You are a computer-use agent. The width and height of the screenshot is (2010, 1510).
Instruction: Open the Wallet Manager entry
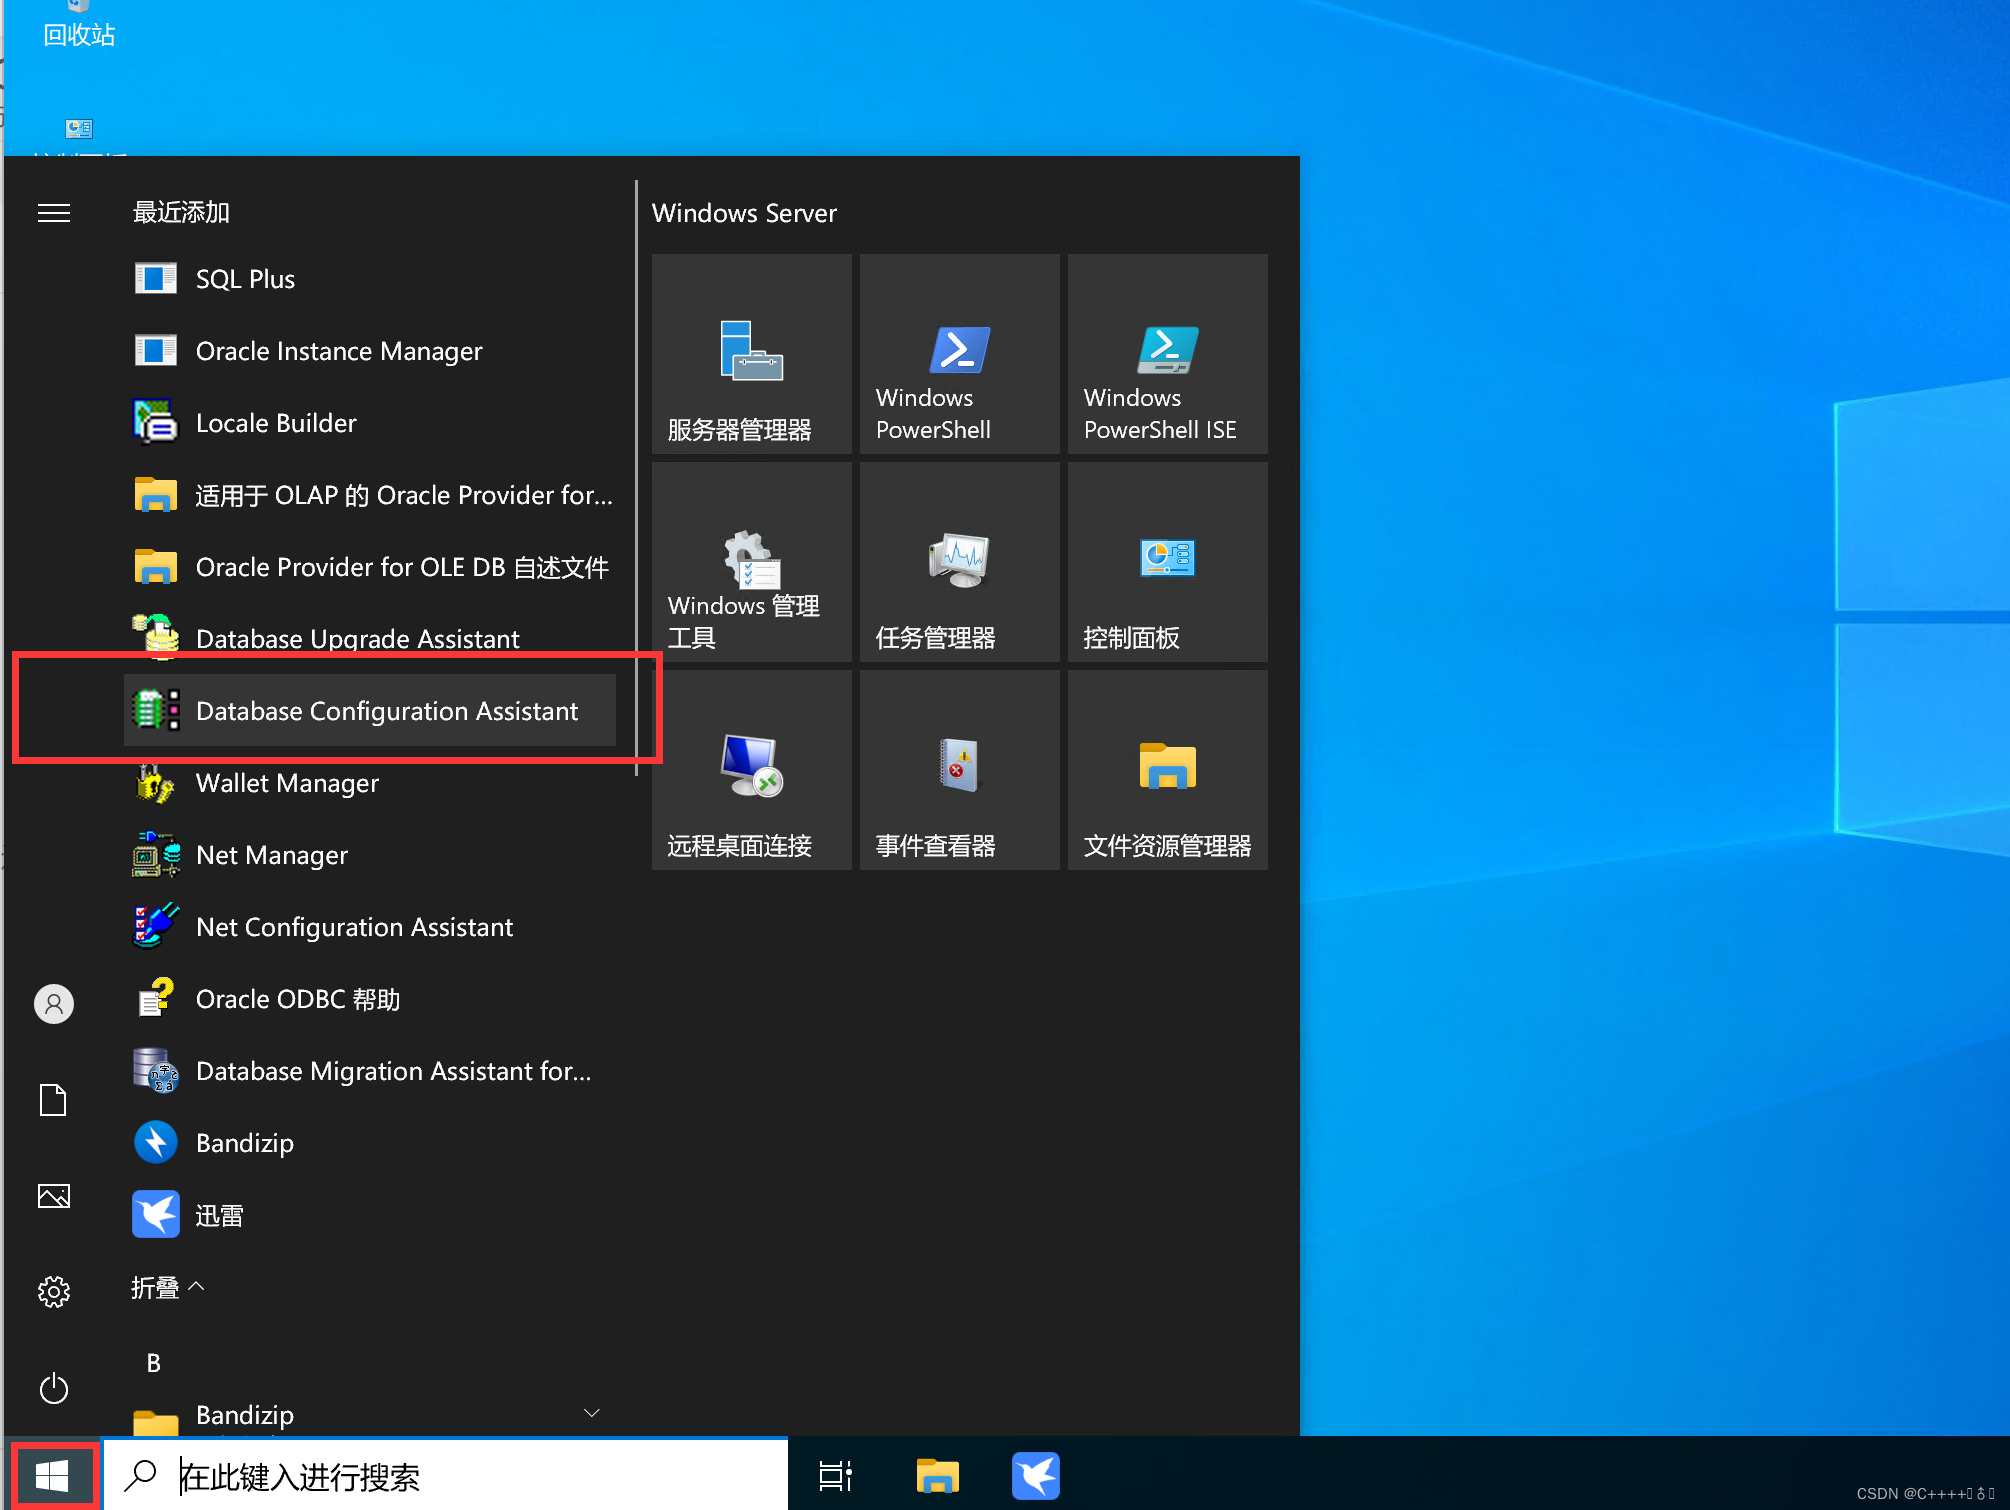click(x=287, y=783)
